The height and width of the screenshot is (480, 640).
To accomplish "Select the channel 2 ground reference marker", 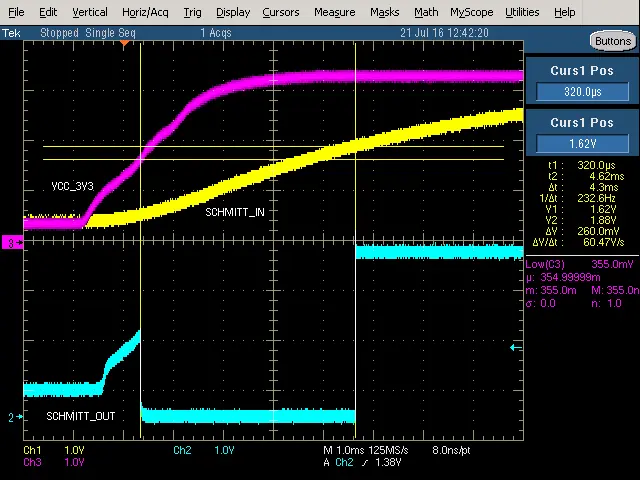I will coord(12,417).
